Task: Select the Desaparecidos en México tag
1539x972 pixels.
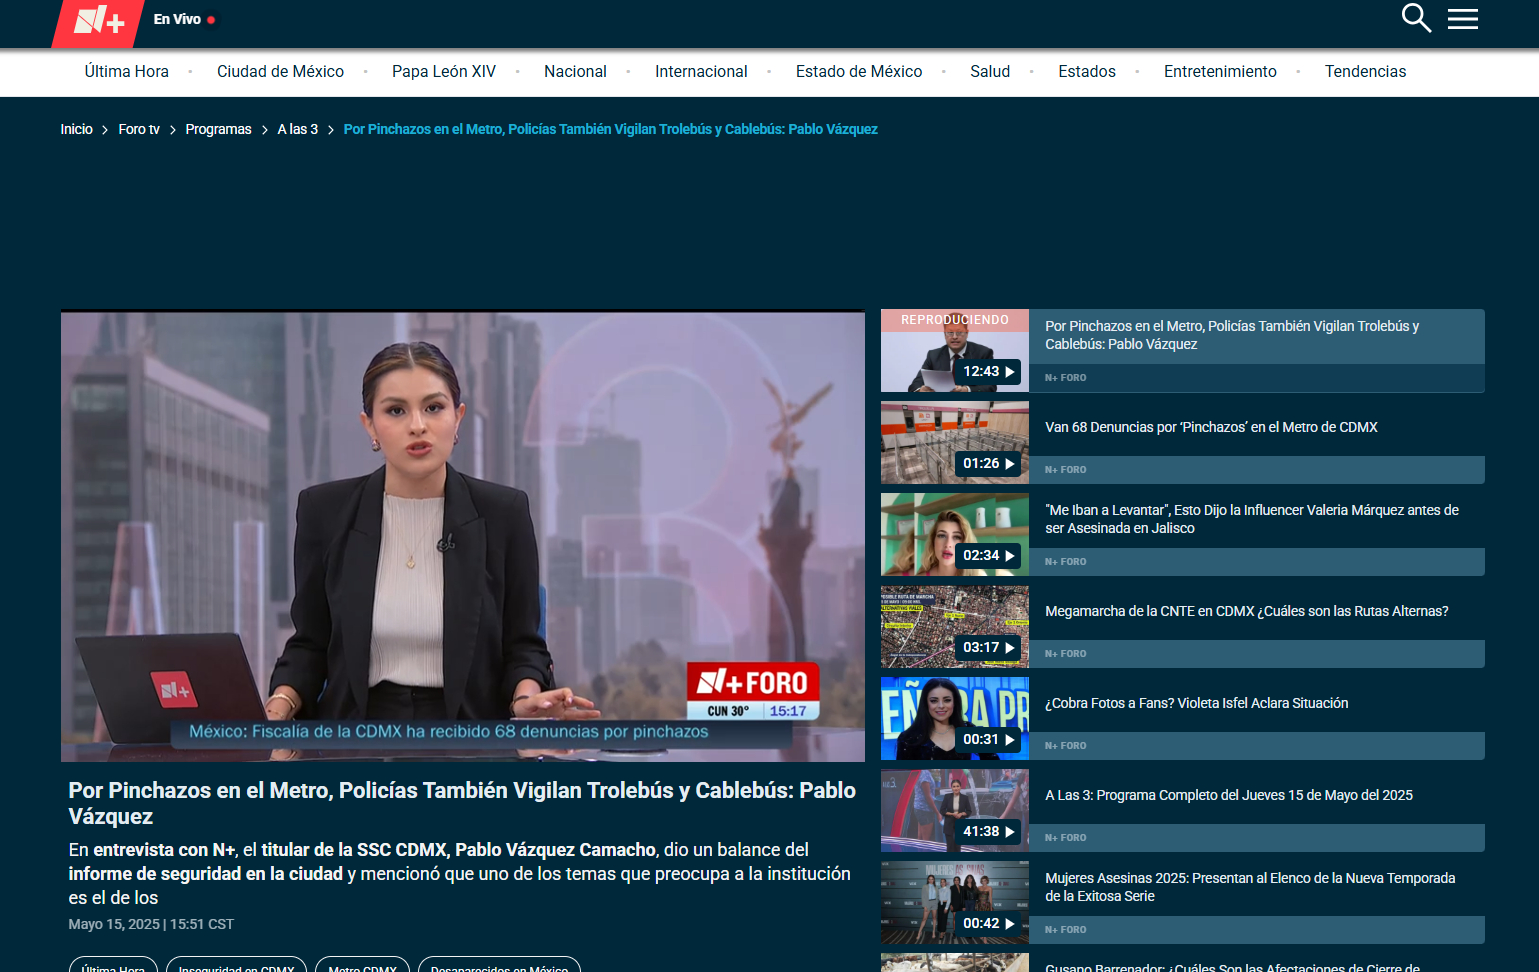Action: coord(499,966)
